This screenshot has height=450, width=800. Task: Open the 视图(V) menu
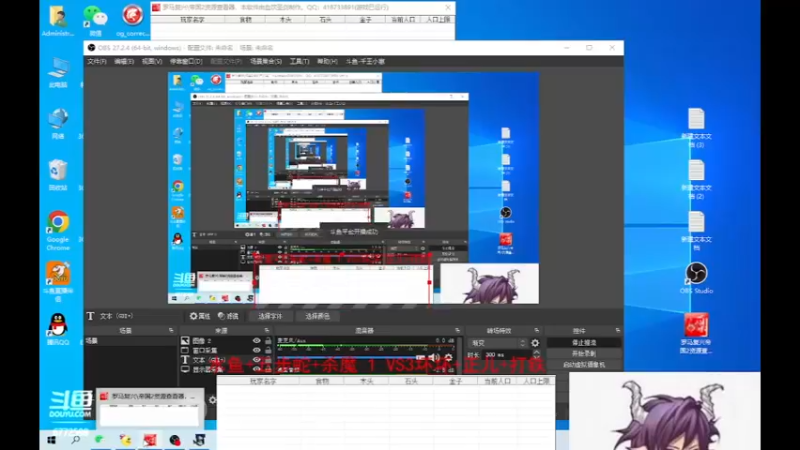pyautogui.click(x=152, y=61)
